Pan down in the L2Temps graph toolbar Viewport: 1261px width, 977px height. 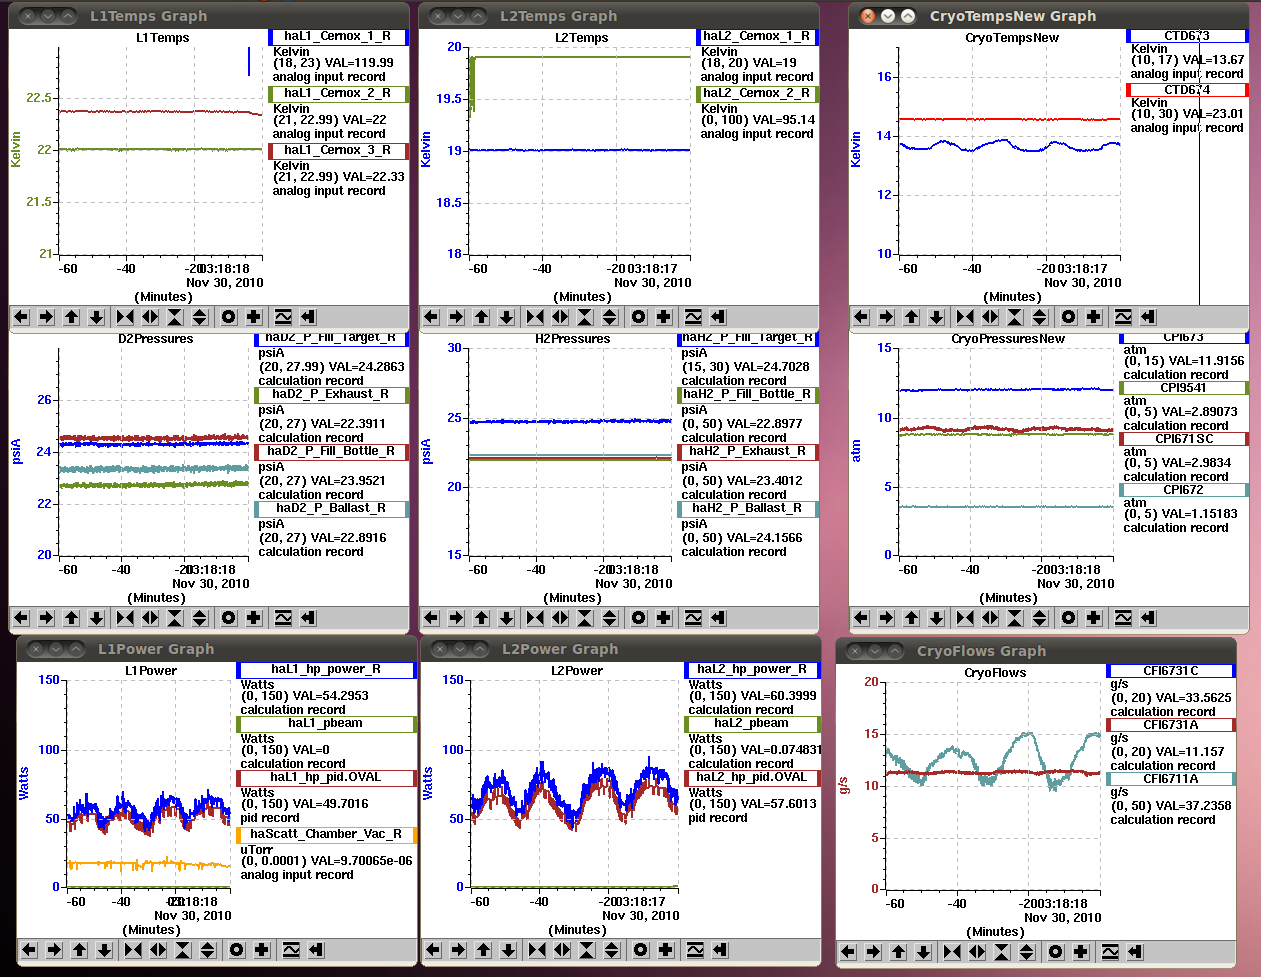pos(506,317)
